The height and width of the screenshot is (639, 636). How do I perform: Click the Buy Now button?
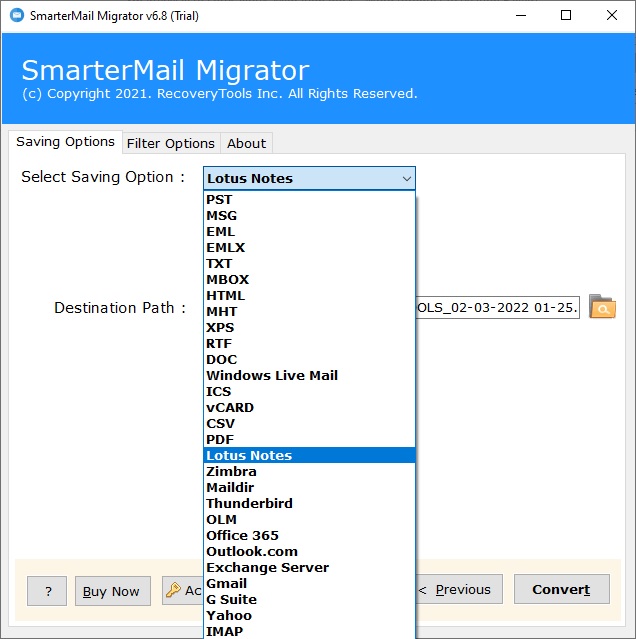[113, 591]
